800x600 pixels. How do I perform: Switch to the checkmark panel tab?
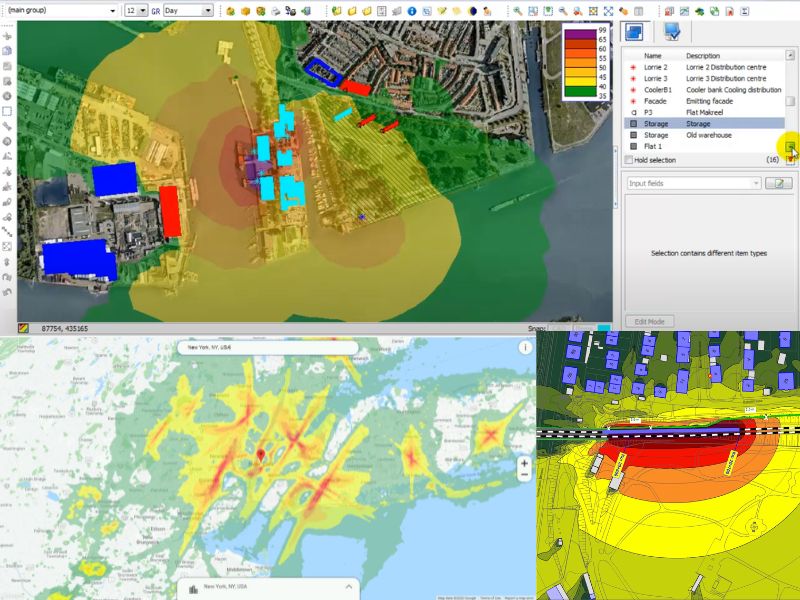[672, 32]
